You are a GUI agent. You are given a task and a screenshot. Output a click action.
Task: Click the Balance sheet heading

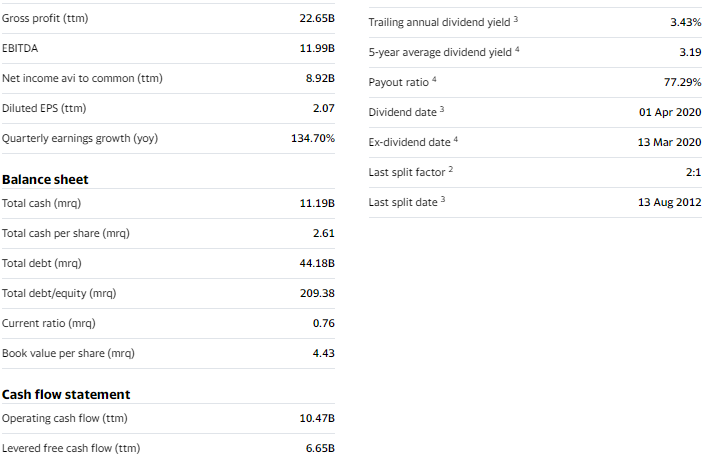point(45,179)
